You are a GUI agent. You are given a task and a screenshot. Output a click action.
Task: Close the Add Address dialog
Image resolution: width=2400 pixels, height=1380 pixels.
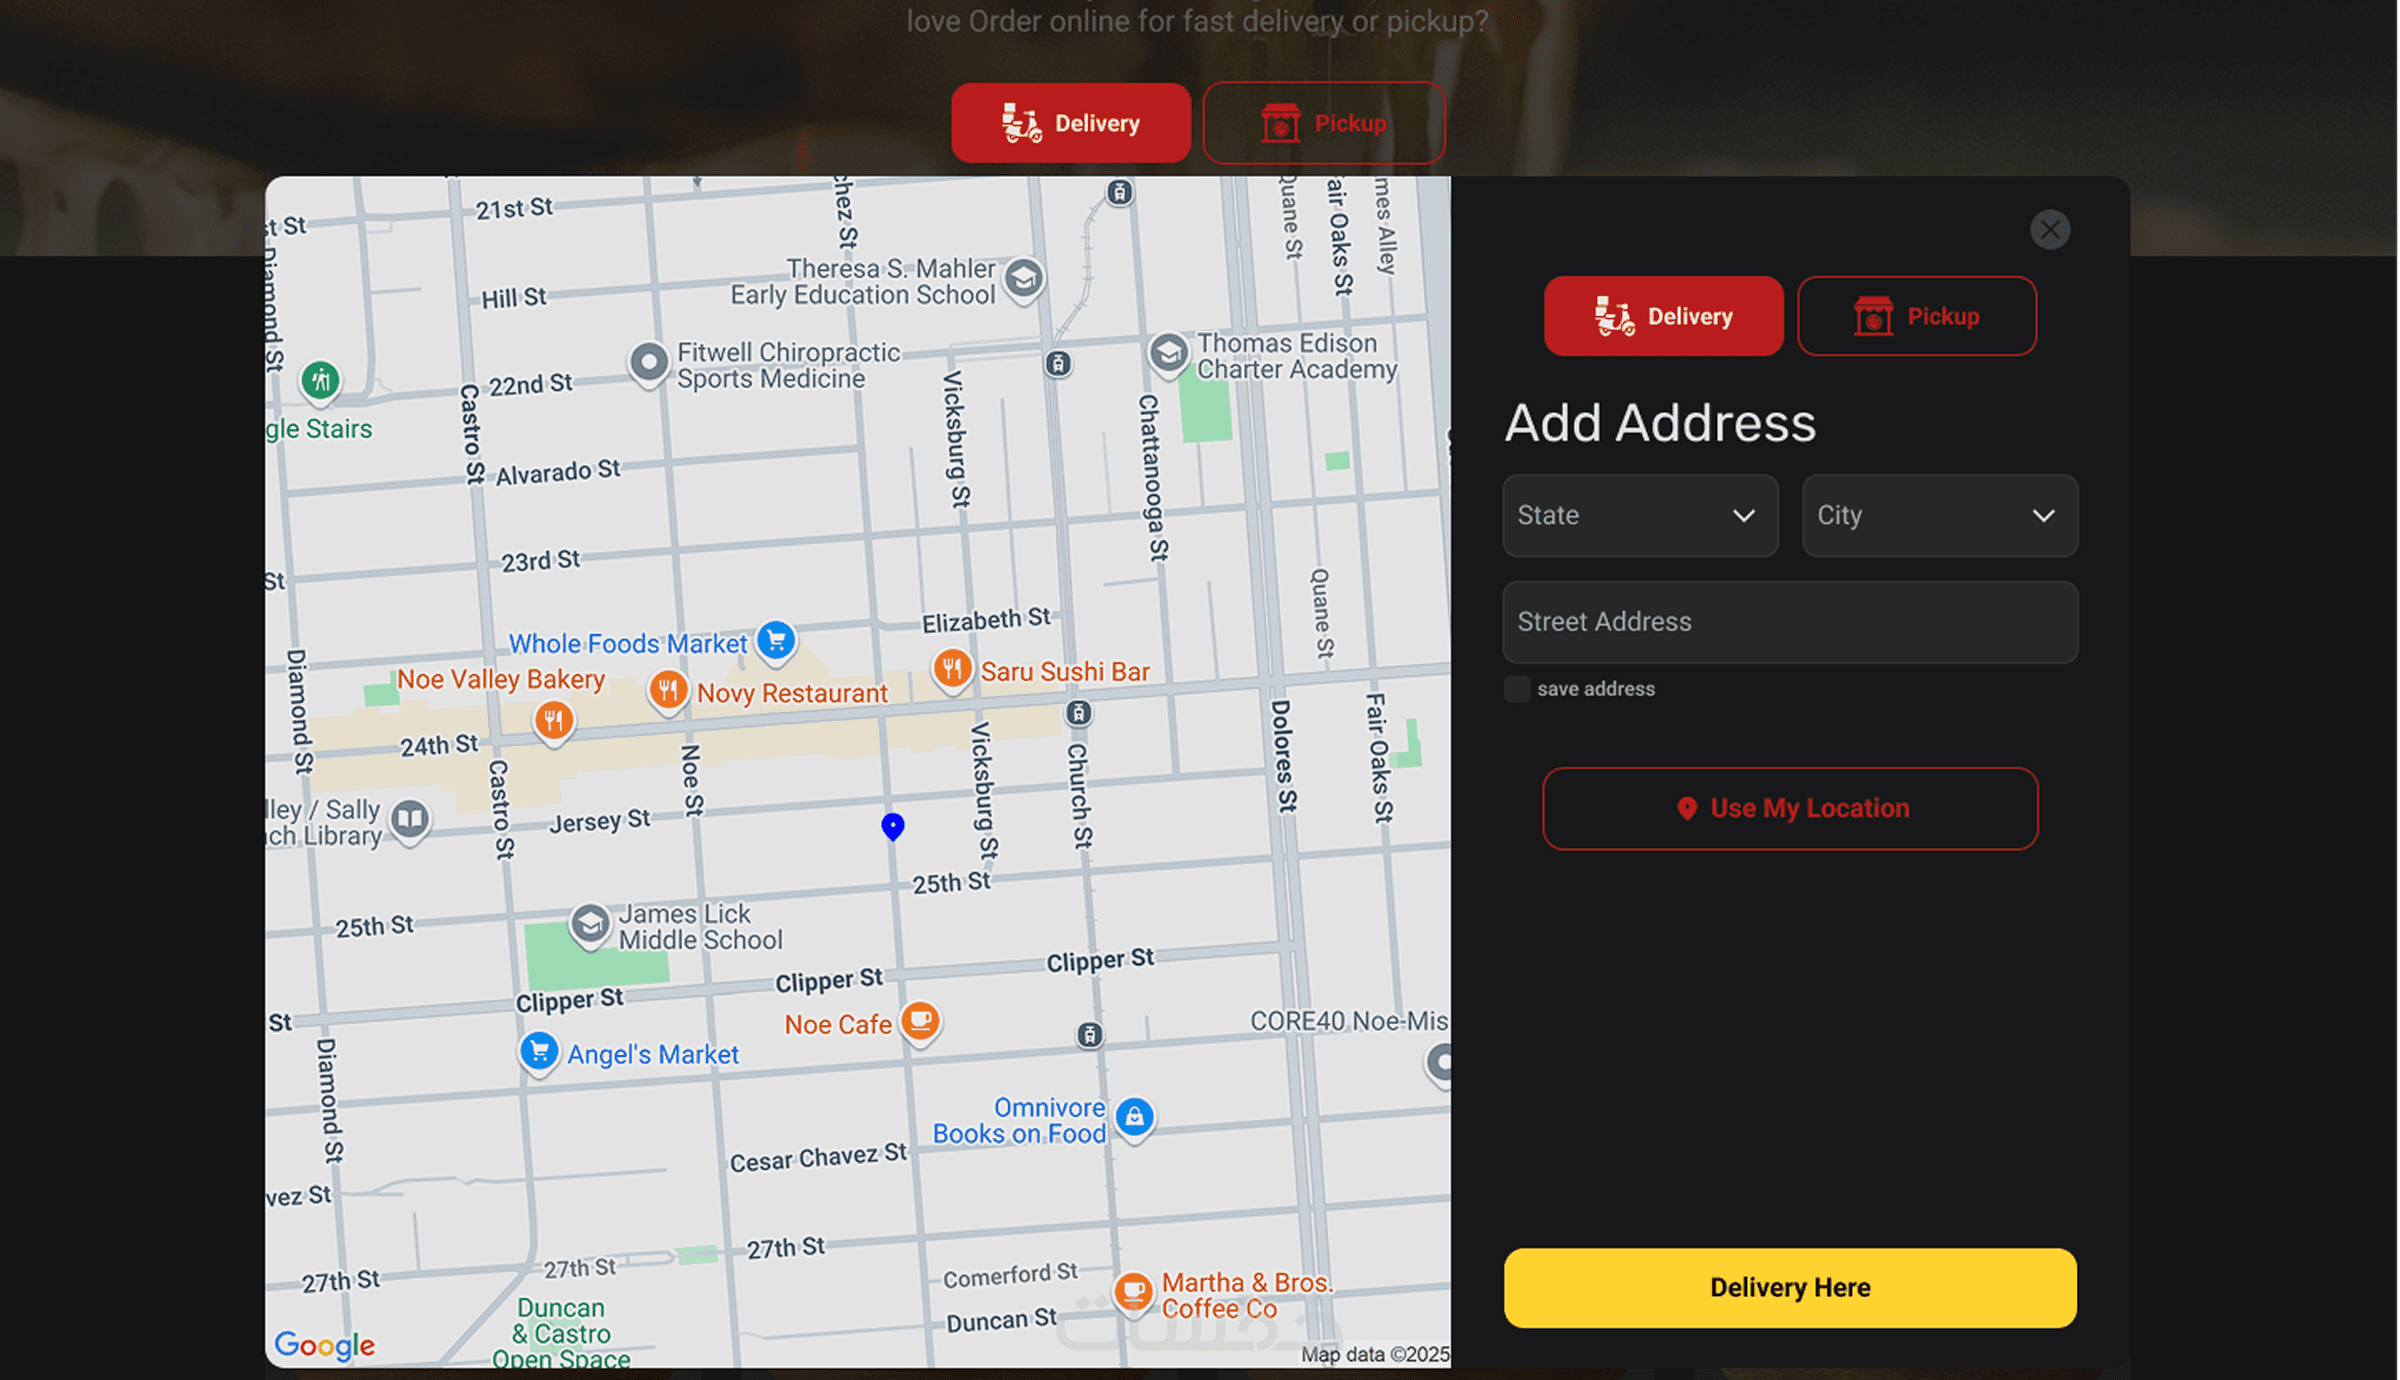coord(2049,230)
